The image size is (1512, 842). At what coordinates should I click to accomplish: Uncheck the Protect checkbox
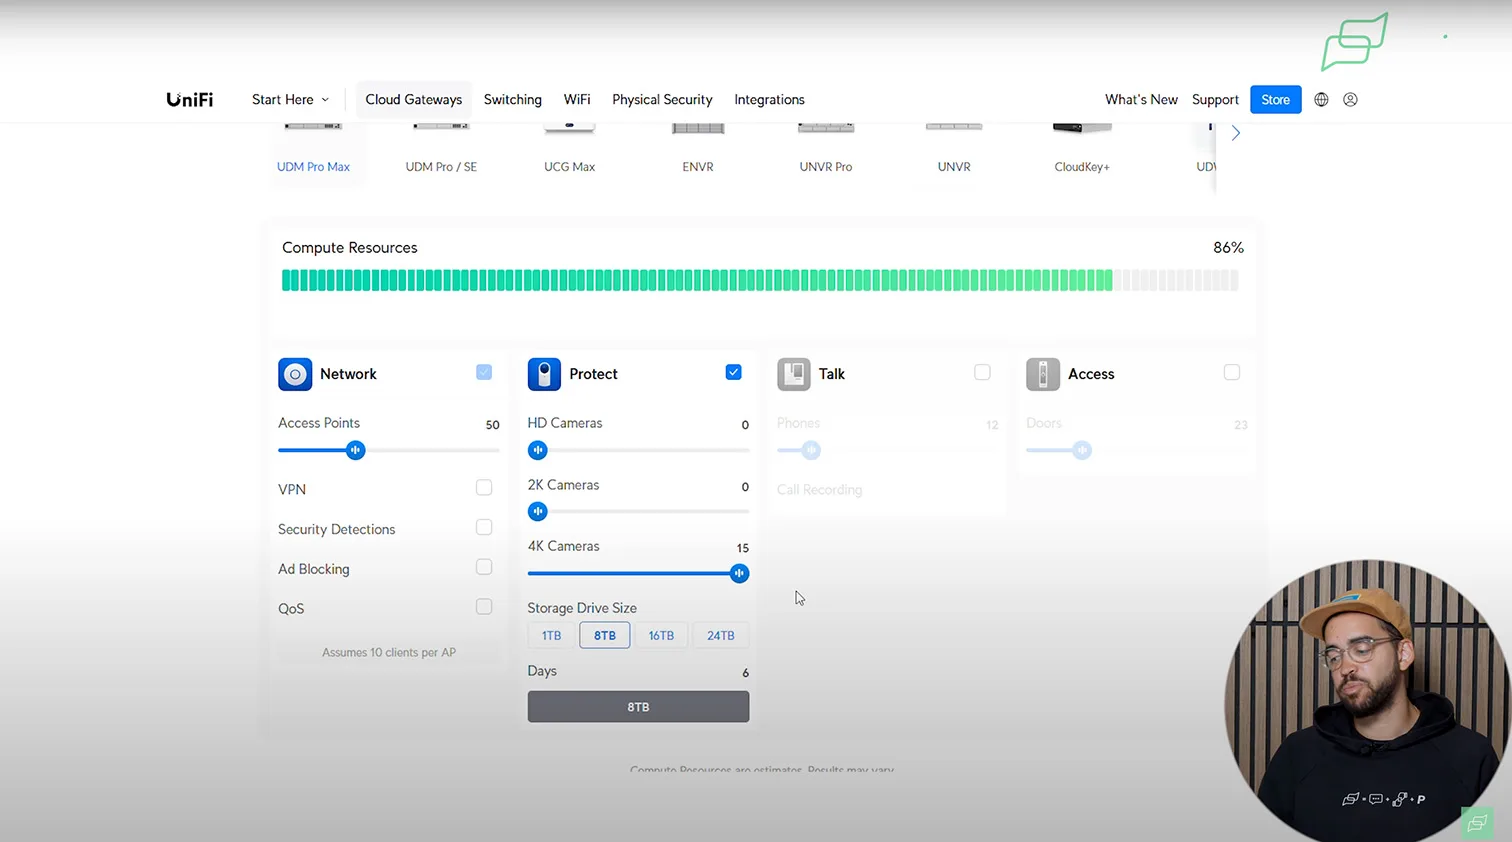tap(733, 372)
